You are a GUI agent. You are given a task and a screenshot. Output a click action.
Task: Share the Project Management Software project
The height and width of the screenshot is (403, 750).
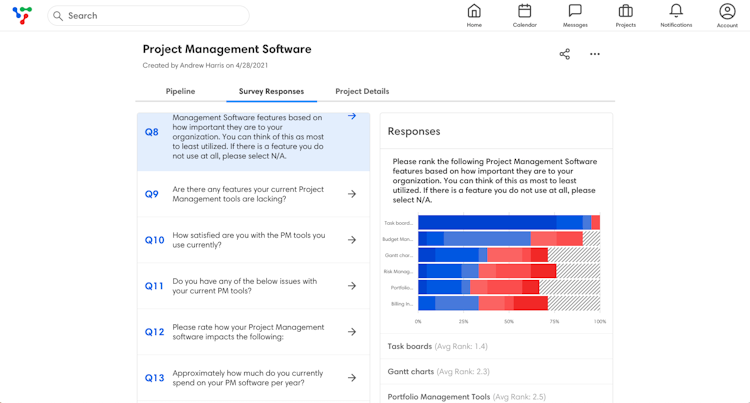click(x=564, y=54)
